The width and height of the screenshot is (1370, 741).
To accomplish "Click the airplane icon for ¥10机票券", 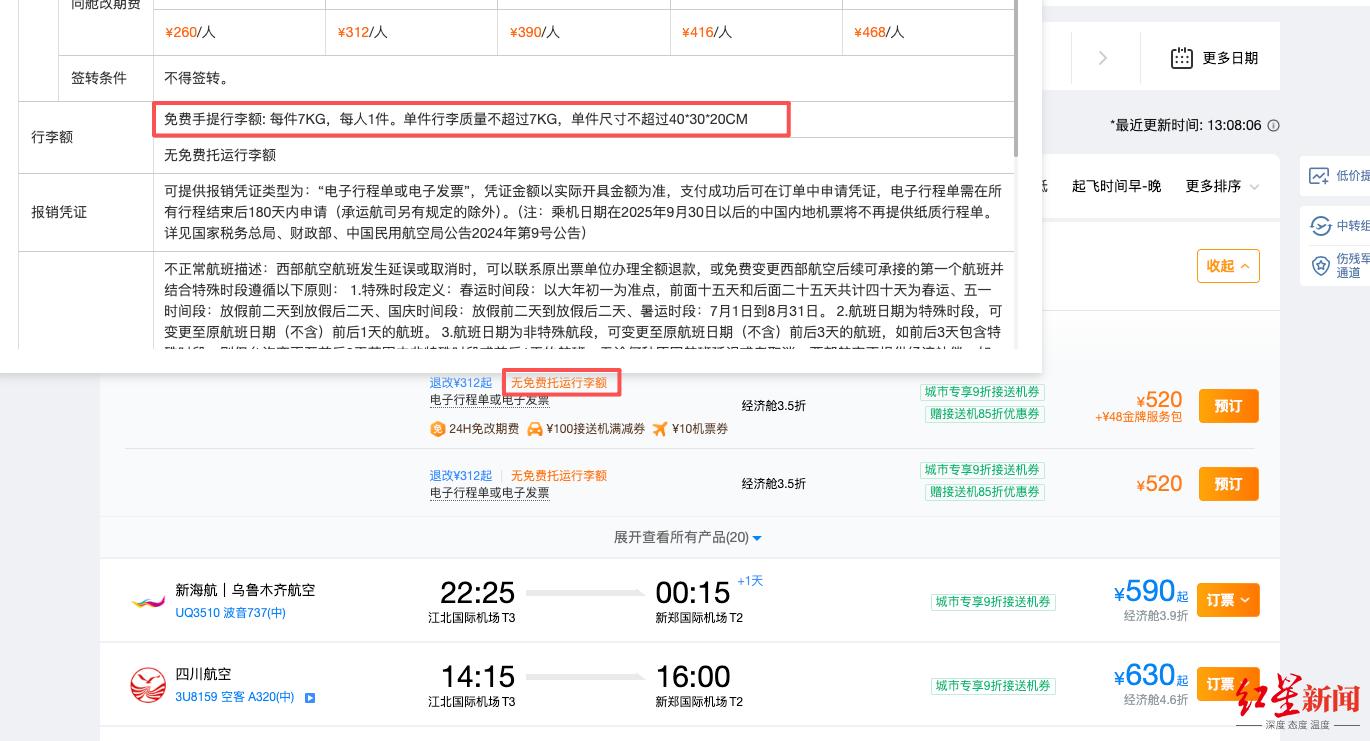I will (x=660, y=429).
